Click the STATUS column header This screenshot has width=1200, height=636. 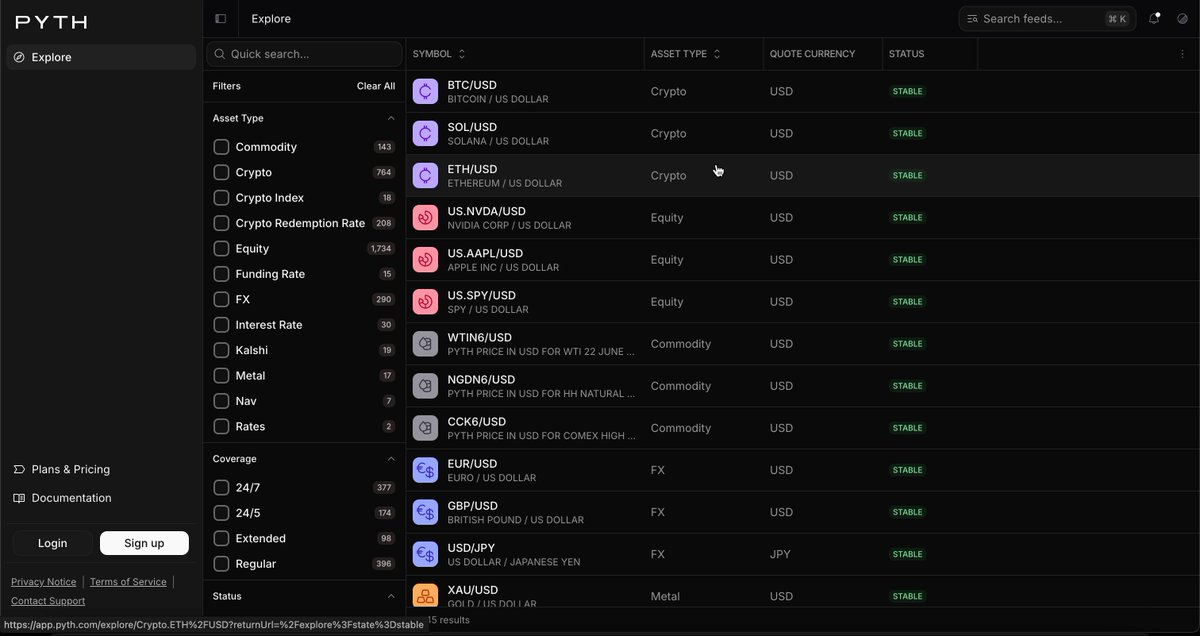coord(906,54)
